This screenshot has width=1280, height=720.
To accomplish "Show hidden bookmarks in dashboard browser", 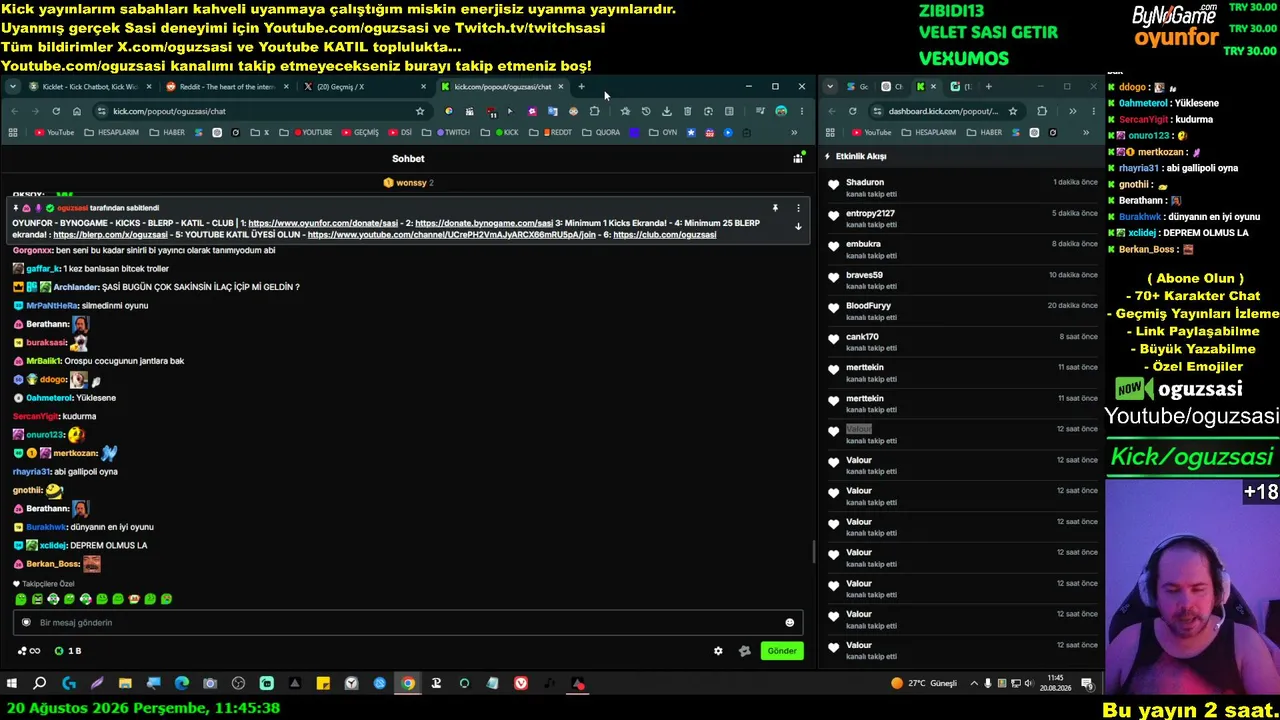I will click(1086, 132).
